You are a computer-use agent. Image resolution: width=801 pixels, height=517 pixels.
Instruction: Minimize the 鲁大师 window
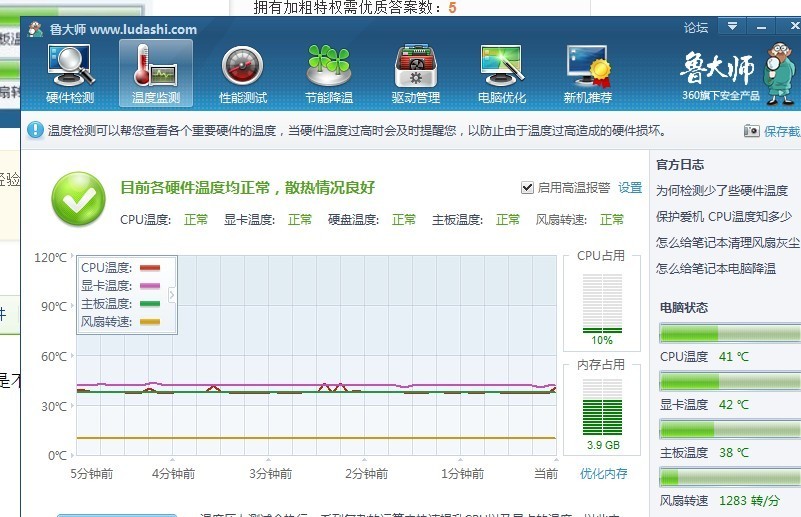[x=761, y=26]
